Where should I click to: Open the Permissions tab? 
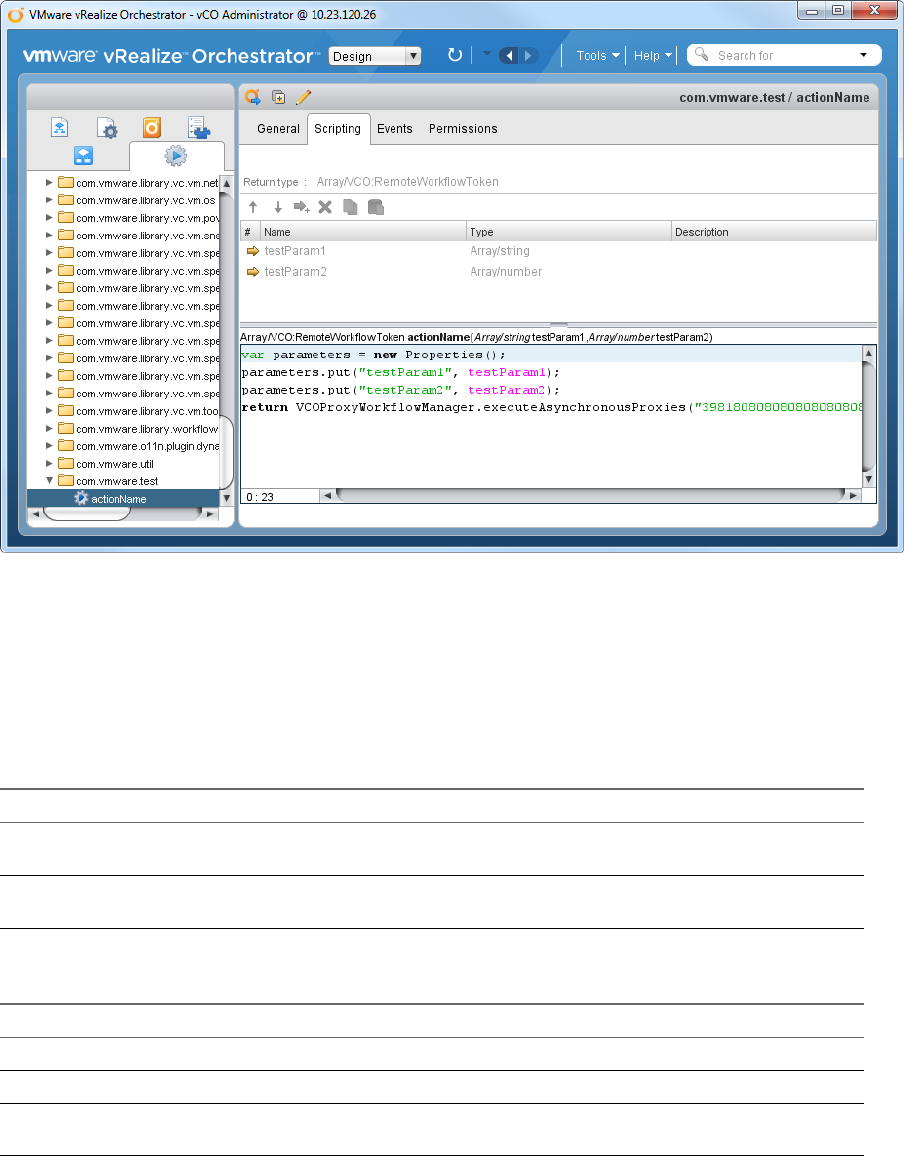pos(463,128)
